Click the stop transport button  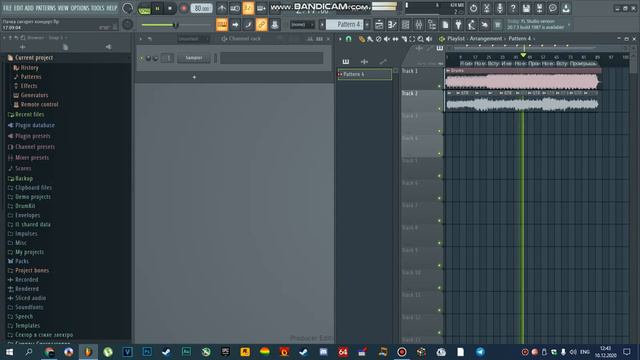[x=170, y=8]
